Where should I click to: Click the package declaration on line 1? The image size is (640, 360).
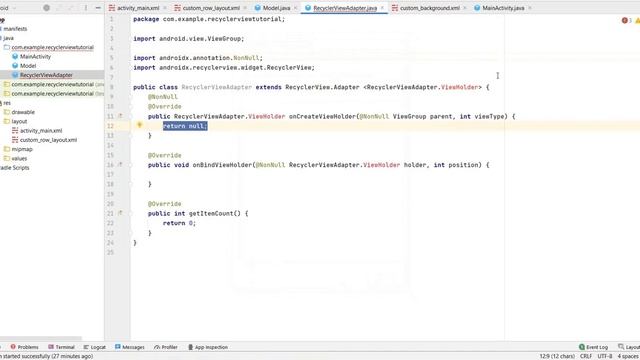tap(209, 19)
